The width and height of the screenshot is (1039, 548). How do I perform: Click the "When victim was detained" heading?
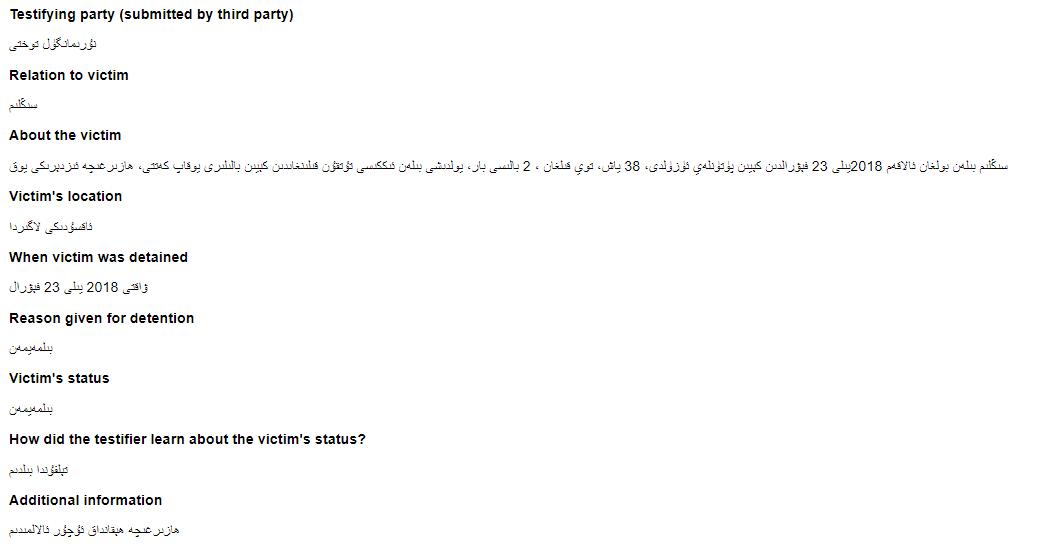(x=98, y=257)
